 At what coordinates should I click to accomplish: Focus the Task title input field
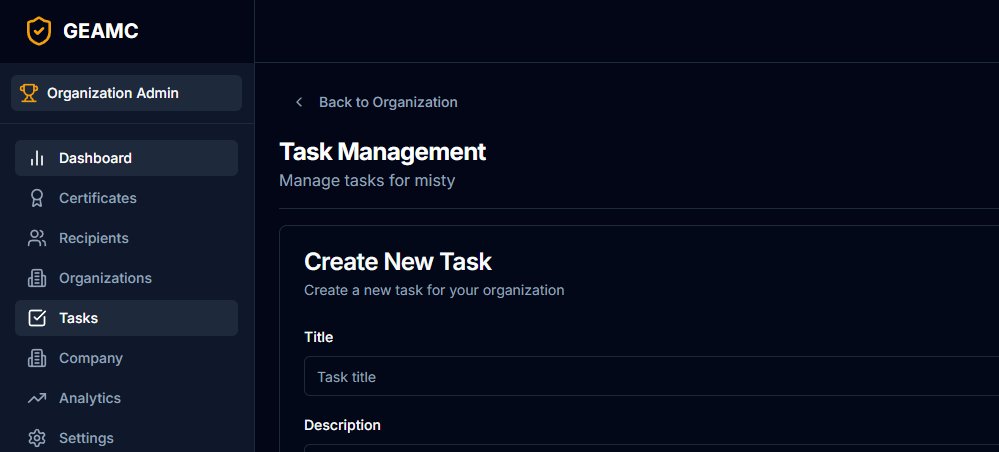[651, 376]
